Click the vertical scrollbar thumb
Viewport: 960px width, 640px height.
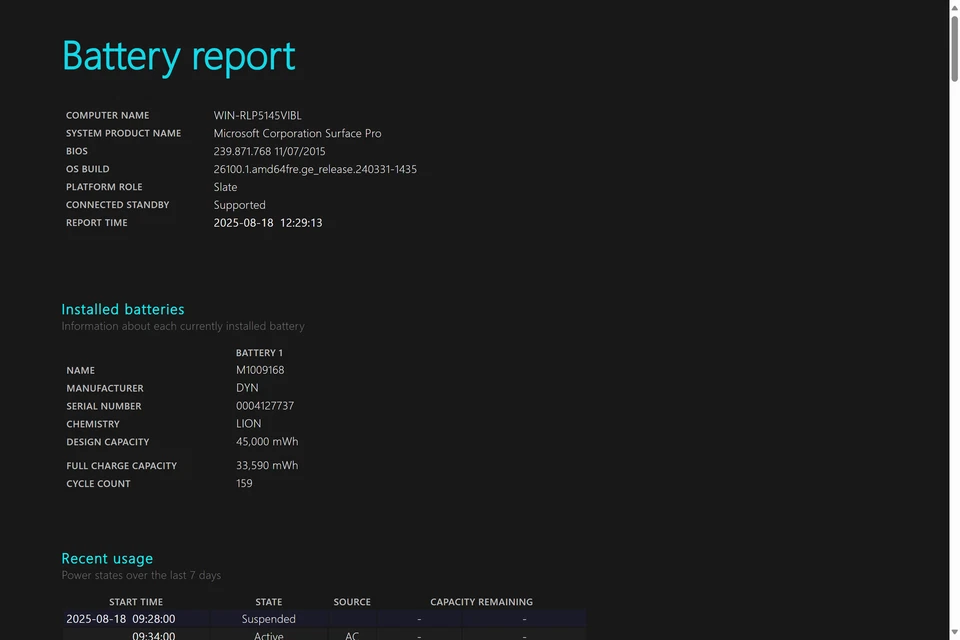954,48
